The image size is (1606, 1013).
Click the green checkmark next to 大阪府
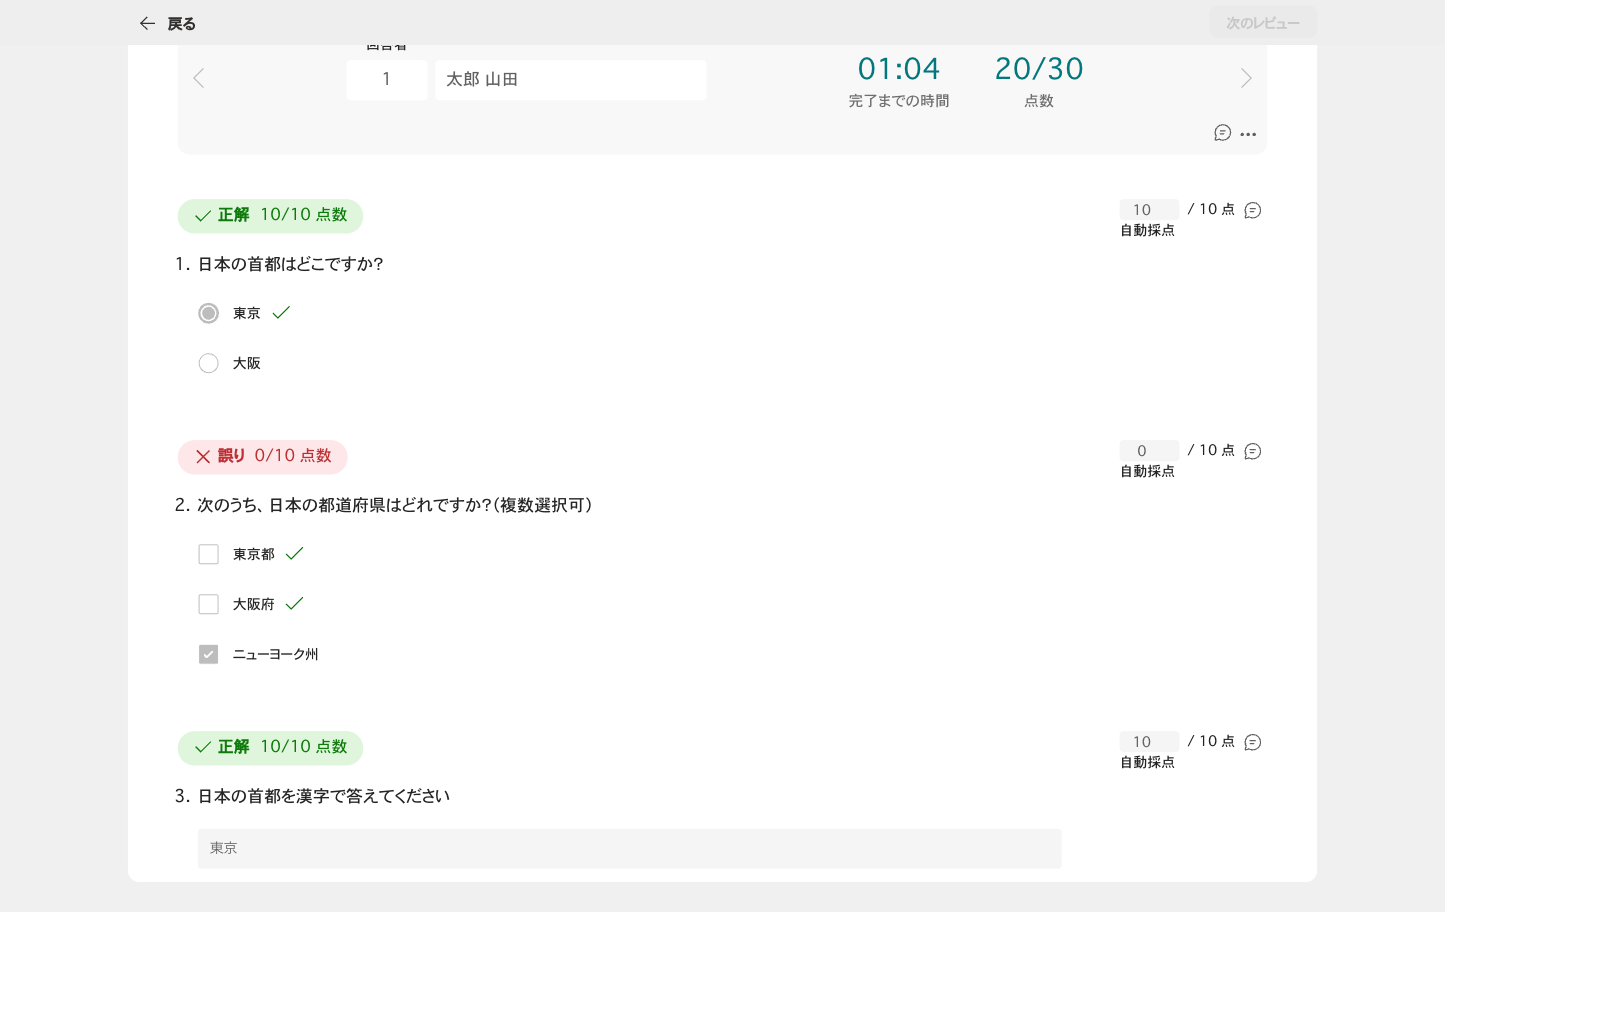(x=294, y=603)
